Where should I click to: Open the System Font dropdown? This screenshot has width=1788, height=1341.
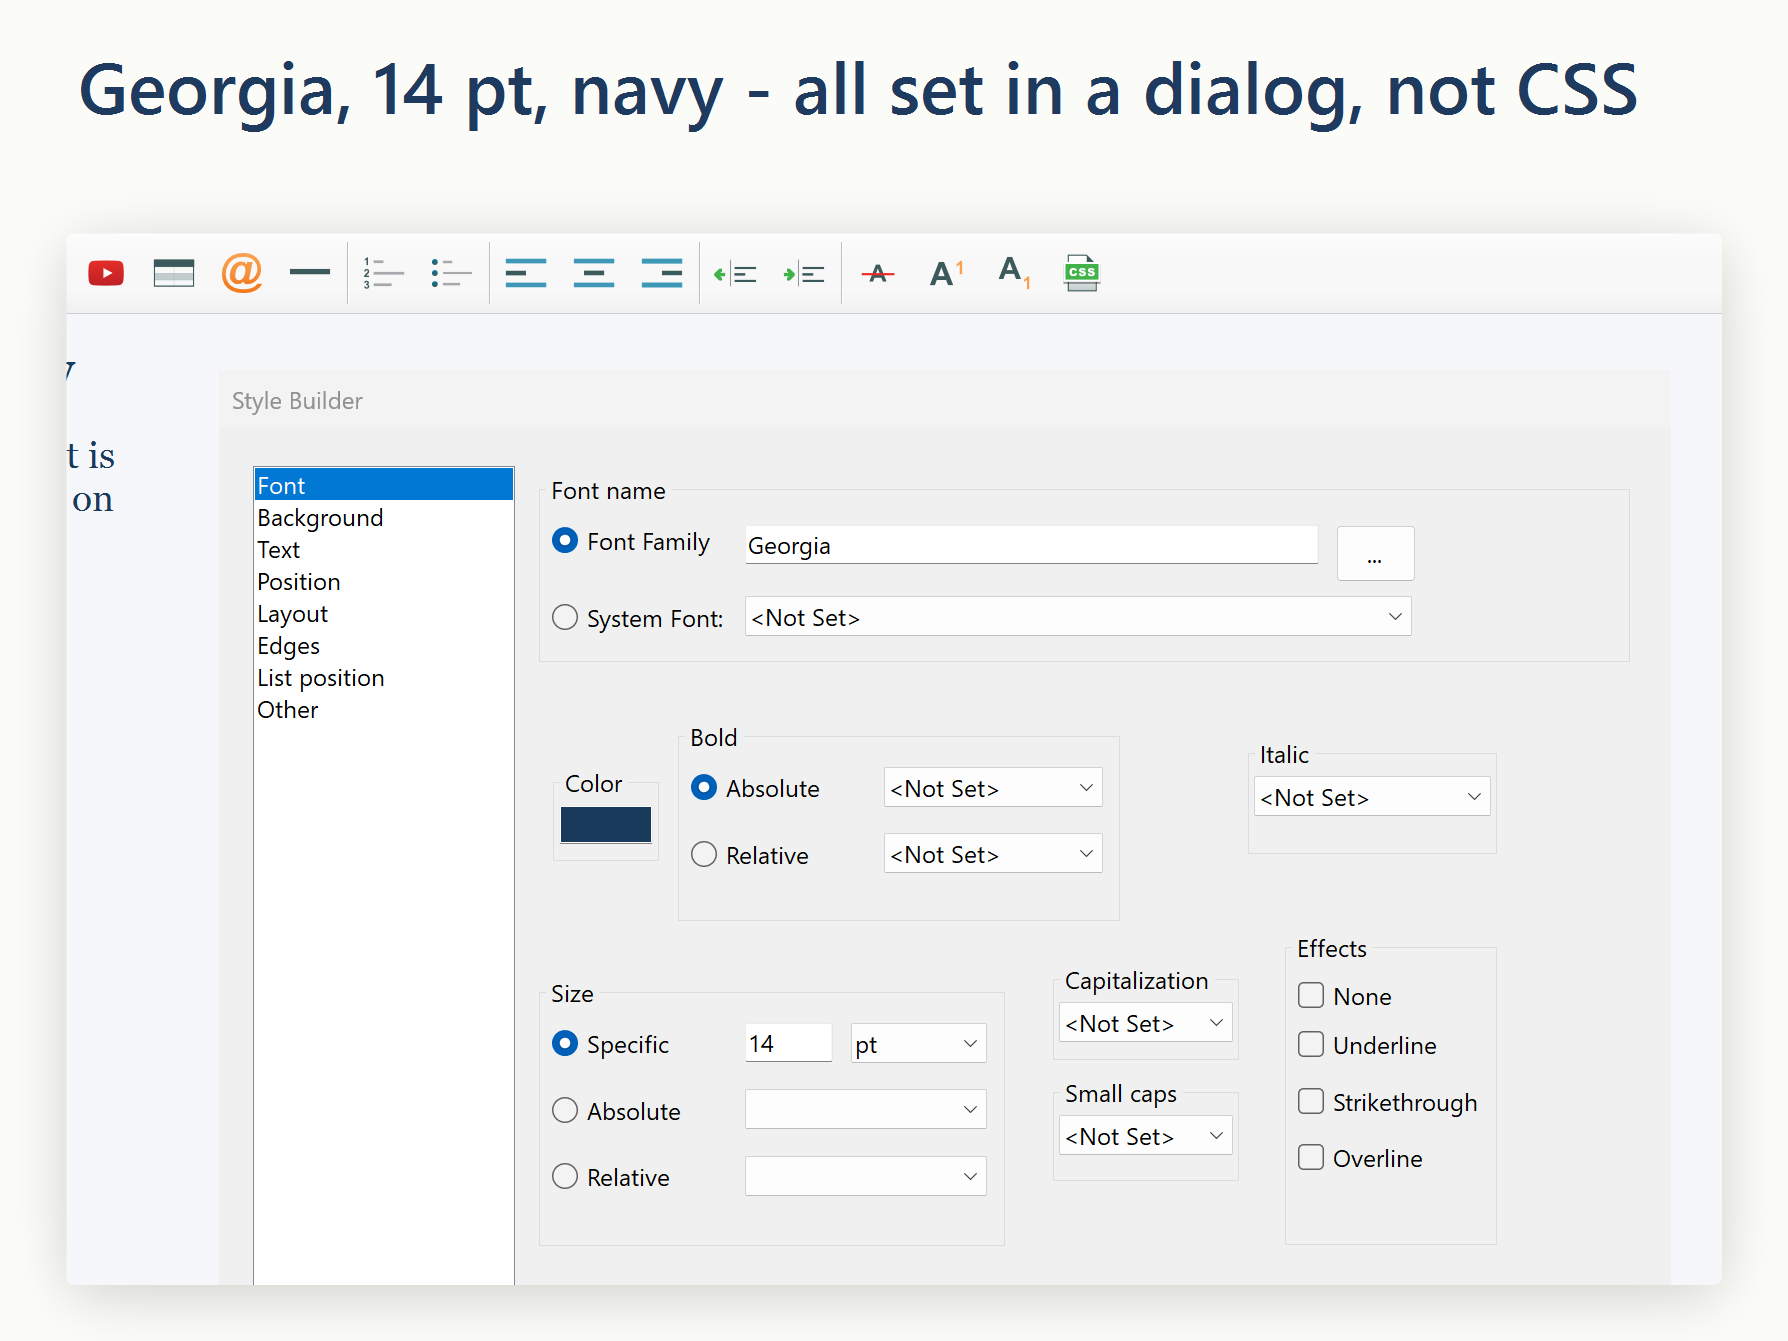coord(1078,617)
